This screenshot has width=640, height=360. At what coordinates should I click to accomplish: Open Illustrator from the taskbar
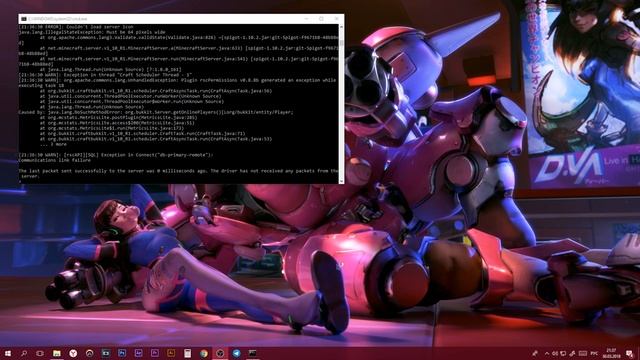171,353
